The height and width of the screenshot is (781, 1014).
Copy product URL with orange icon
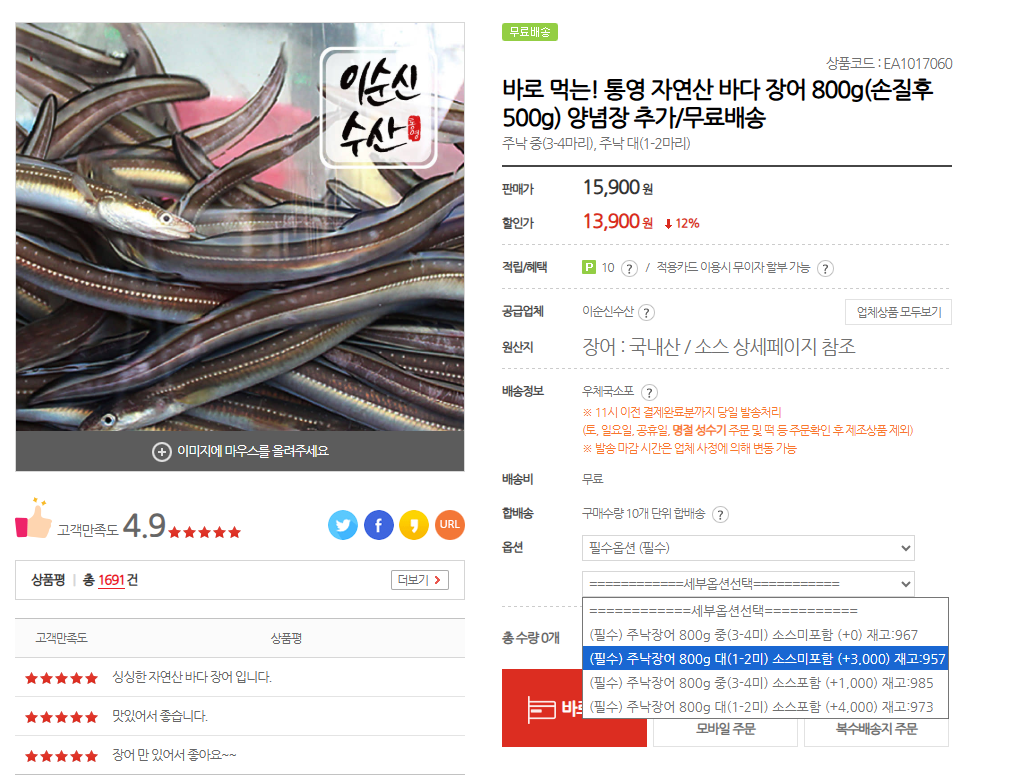[x=449, y=524]
